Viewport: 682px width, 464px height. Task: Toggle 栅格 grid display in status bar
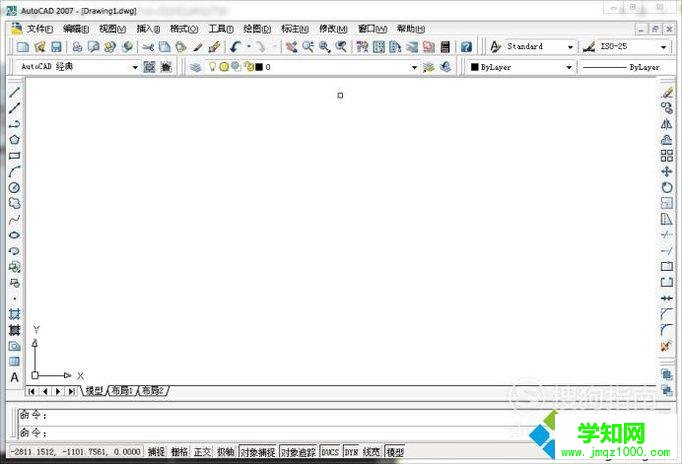pyautogui.click(x=179, y=452)
